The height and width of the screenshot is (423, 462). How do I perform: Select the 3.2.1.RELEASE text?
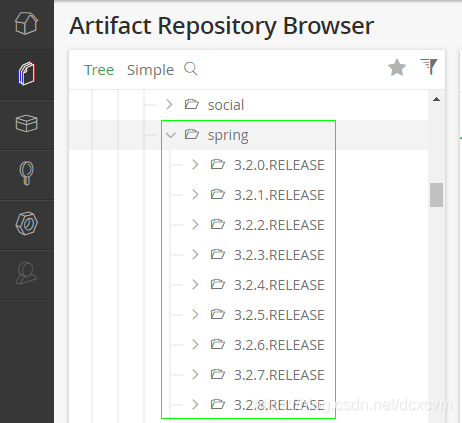279,195
